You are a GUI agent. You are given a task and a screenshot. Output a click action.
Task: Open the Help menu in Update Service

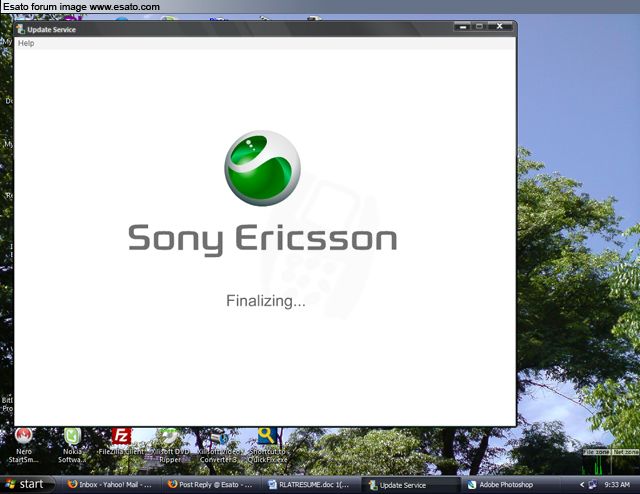tap(26, 43)
